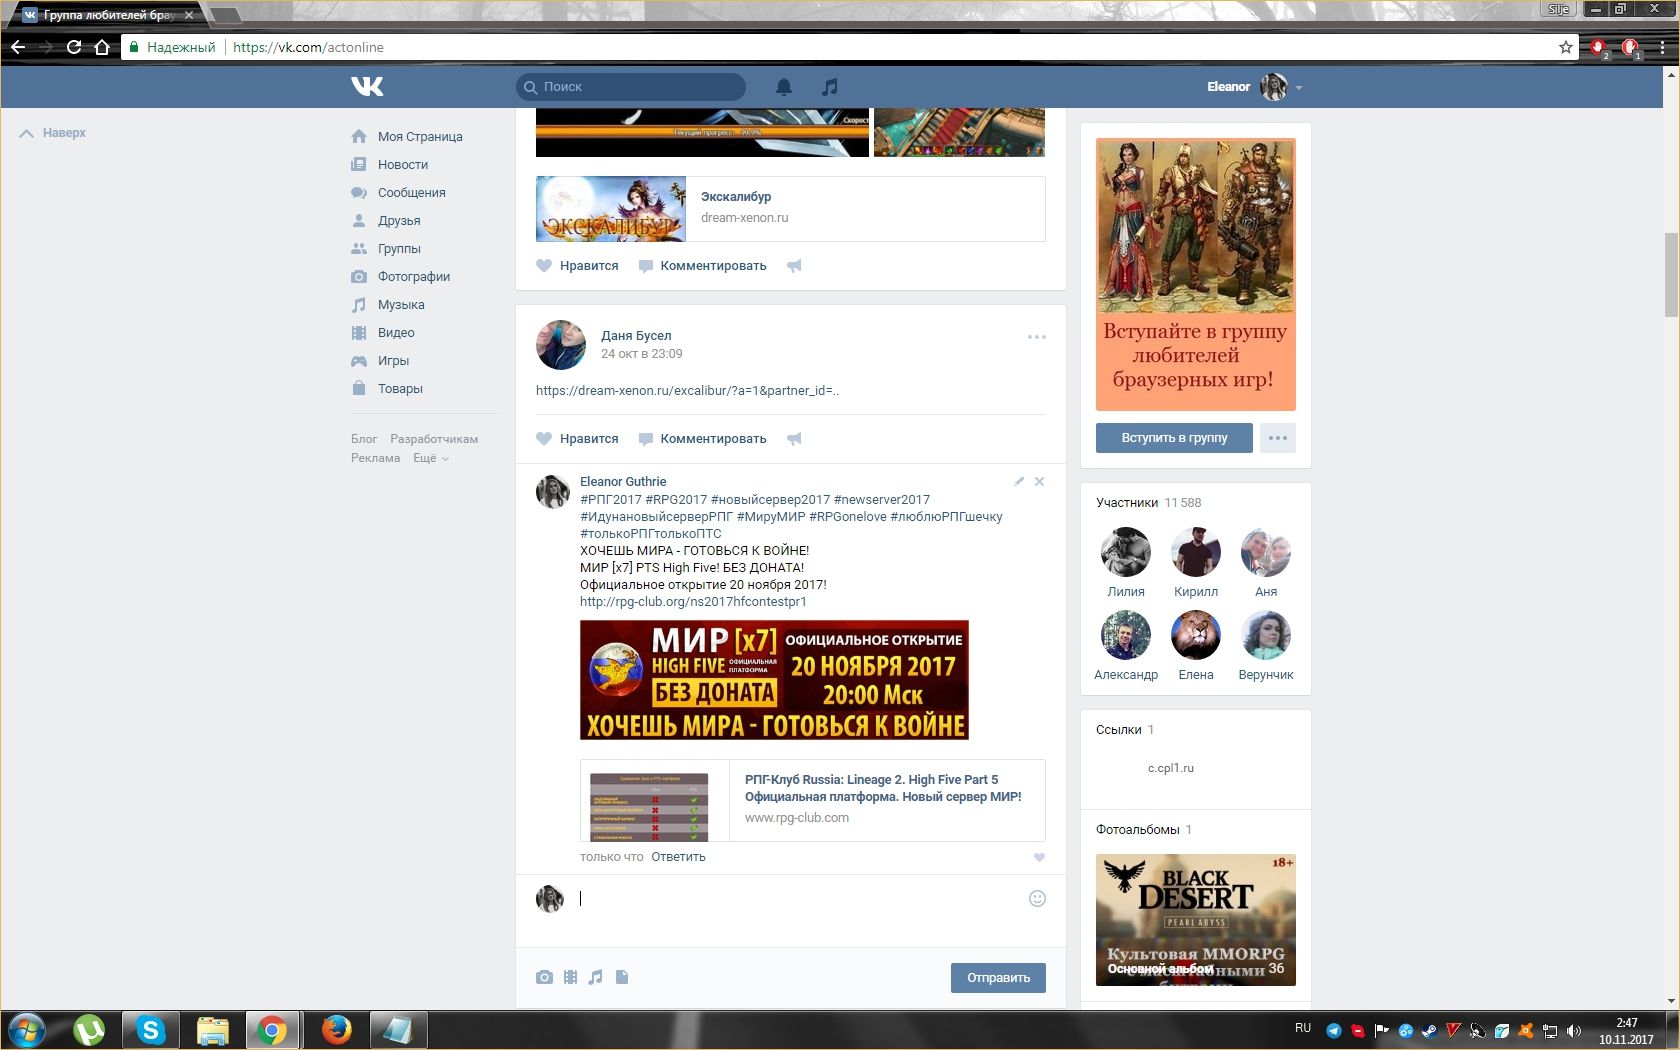The height and width of the screenshot is (1050, 1680).
Task: Comment on Даня Бусел's post
Action: click(x=703, y=439)
